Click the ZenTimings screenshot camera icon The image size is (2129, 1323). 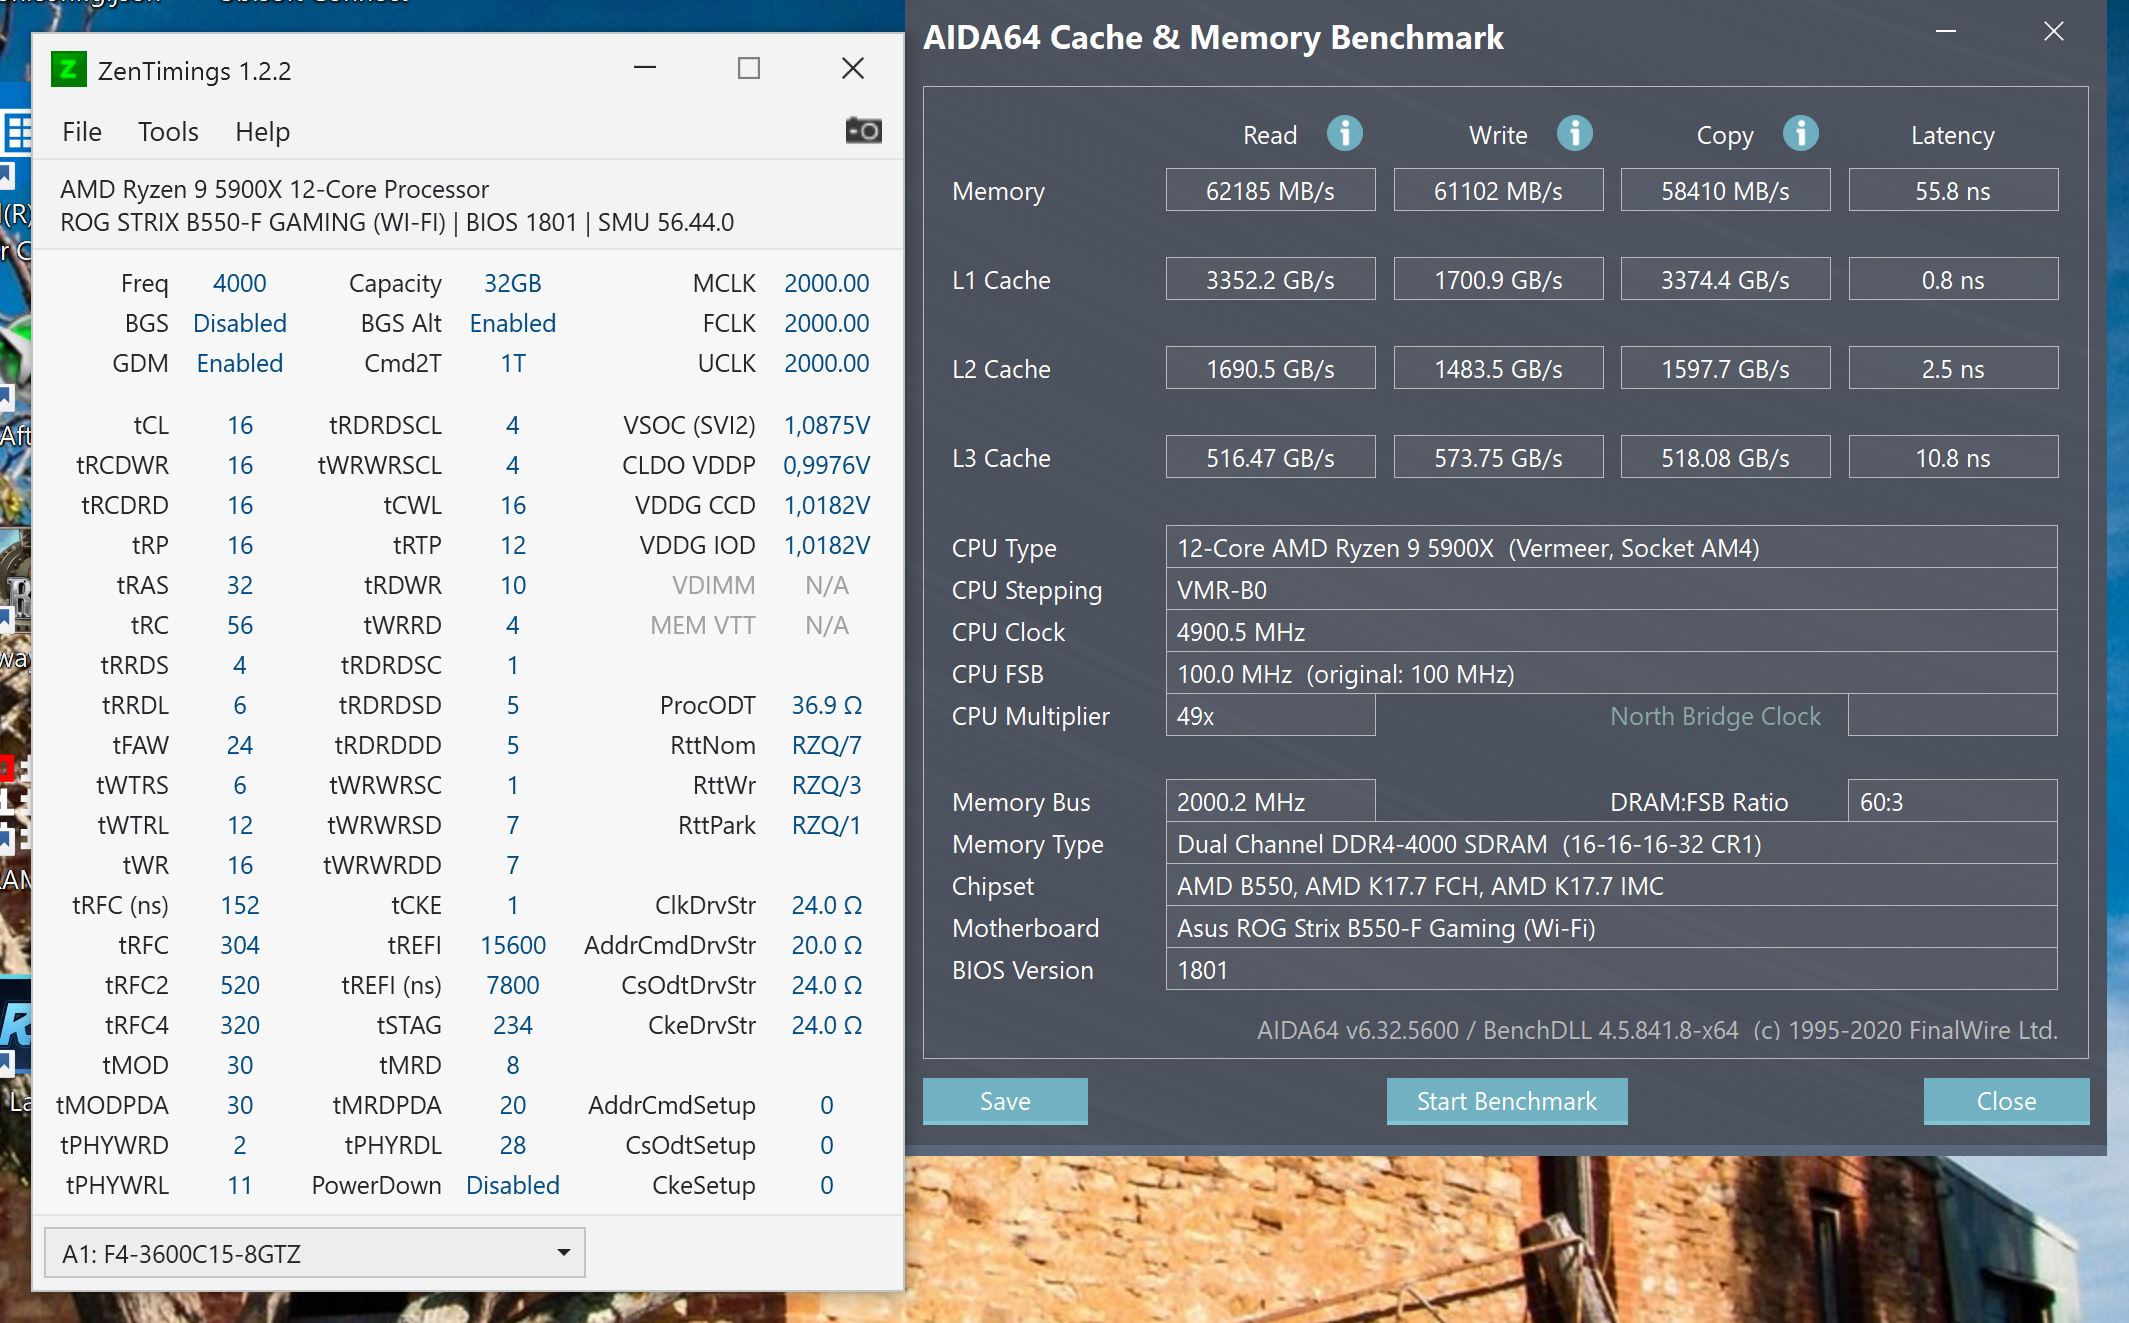tap(863, 131)
